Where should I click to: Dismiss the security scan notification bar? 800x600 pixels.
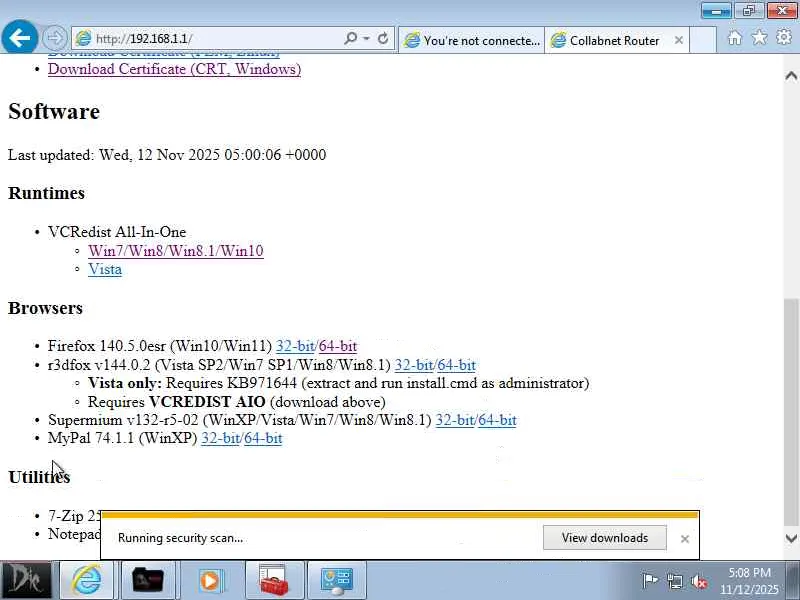coord(685,539)
